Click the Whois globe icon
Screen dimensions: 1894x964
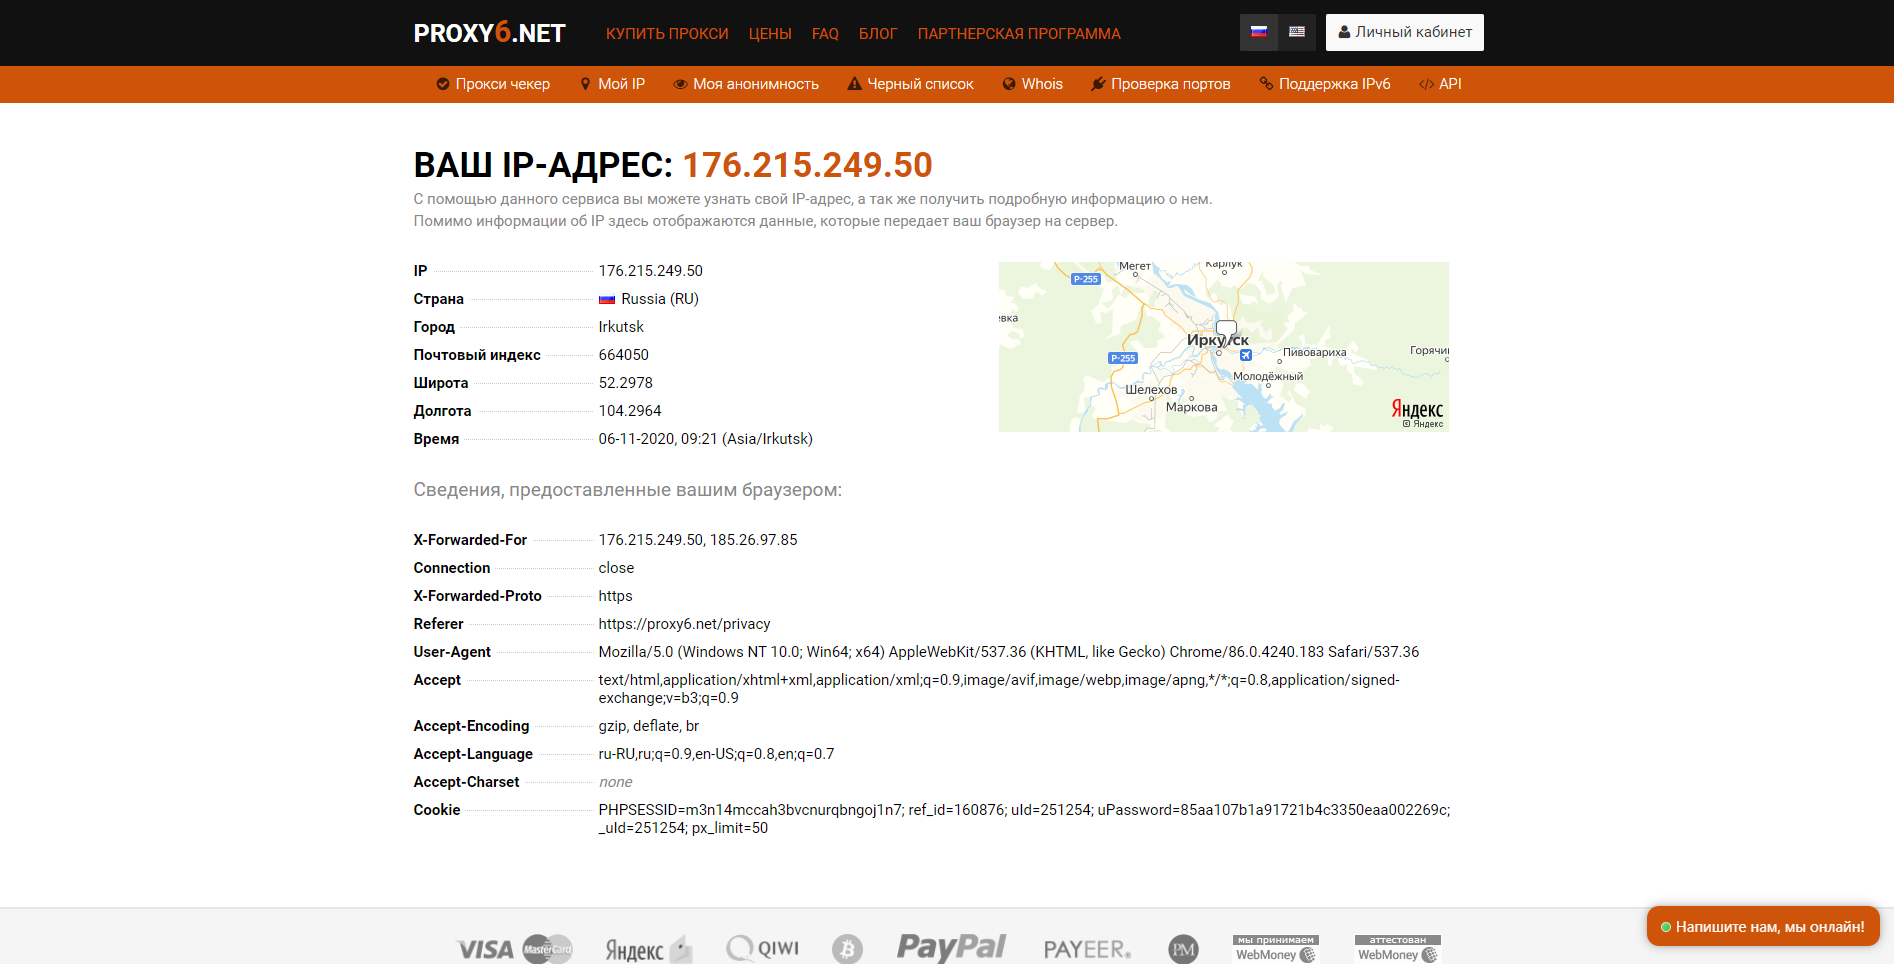[x=1009, y=84]
